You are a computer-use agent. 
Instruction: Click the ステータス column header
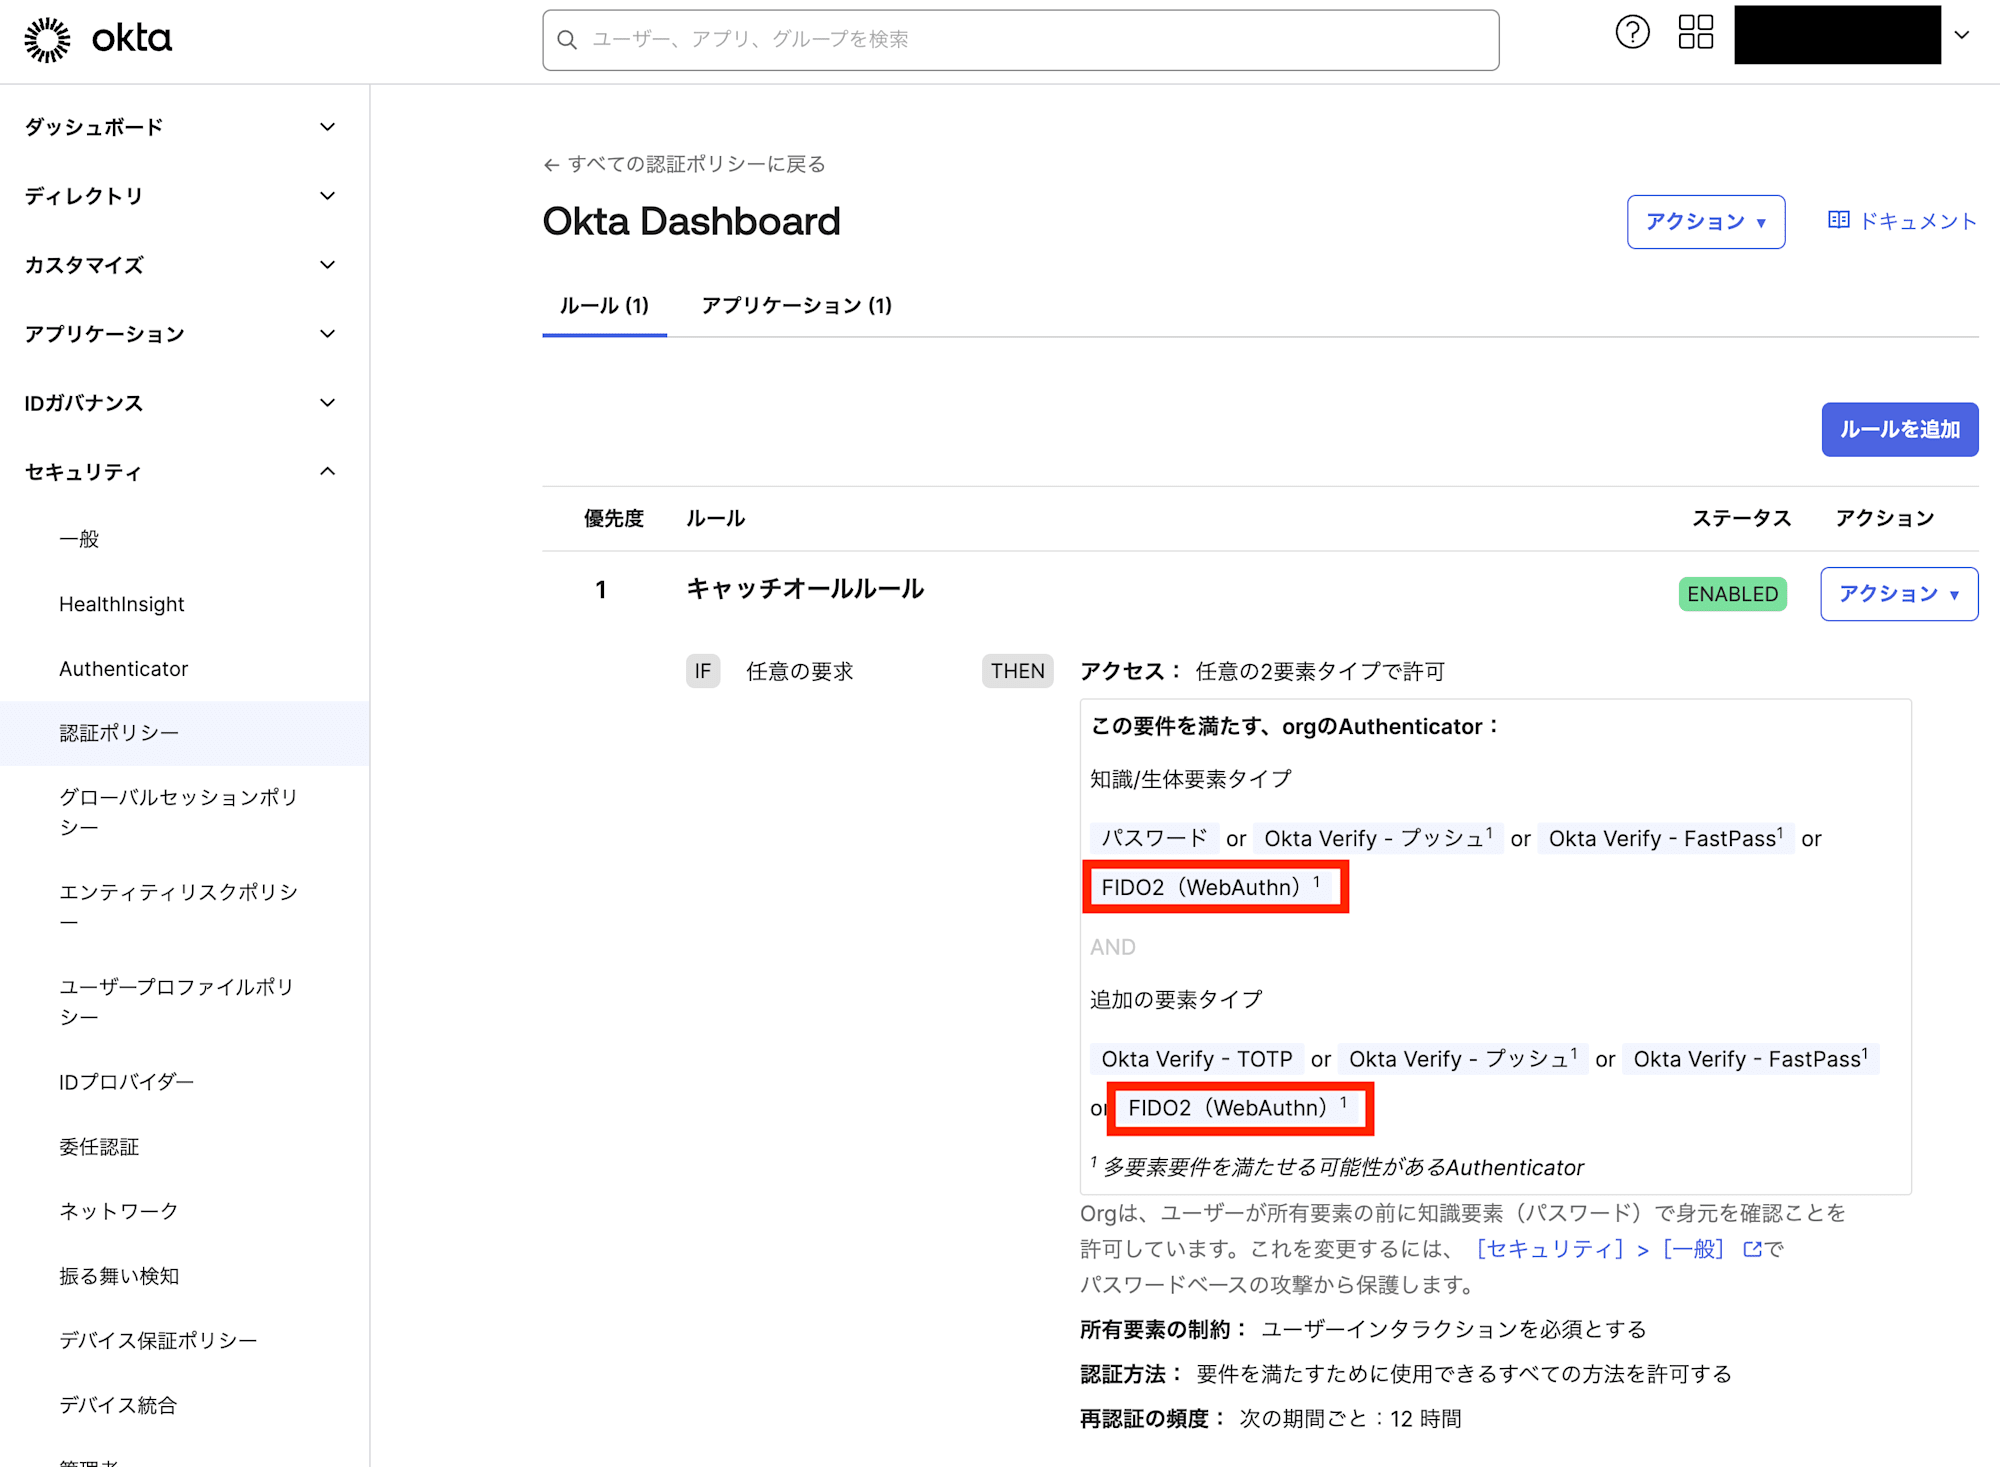[x=1741, y=518]
